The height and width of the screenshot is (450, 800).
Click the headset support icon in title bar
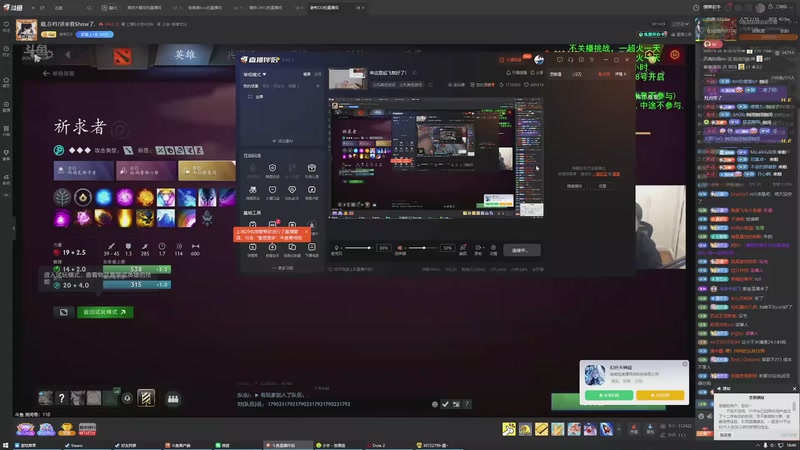pos(570,60)
